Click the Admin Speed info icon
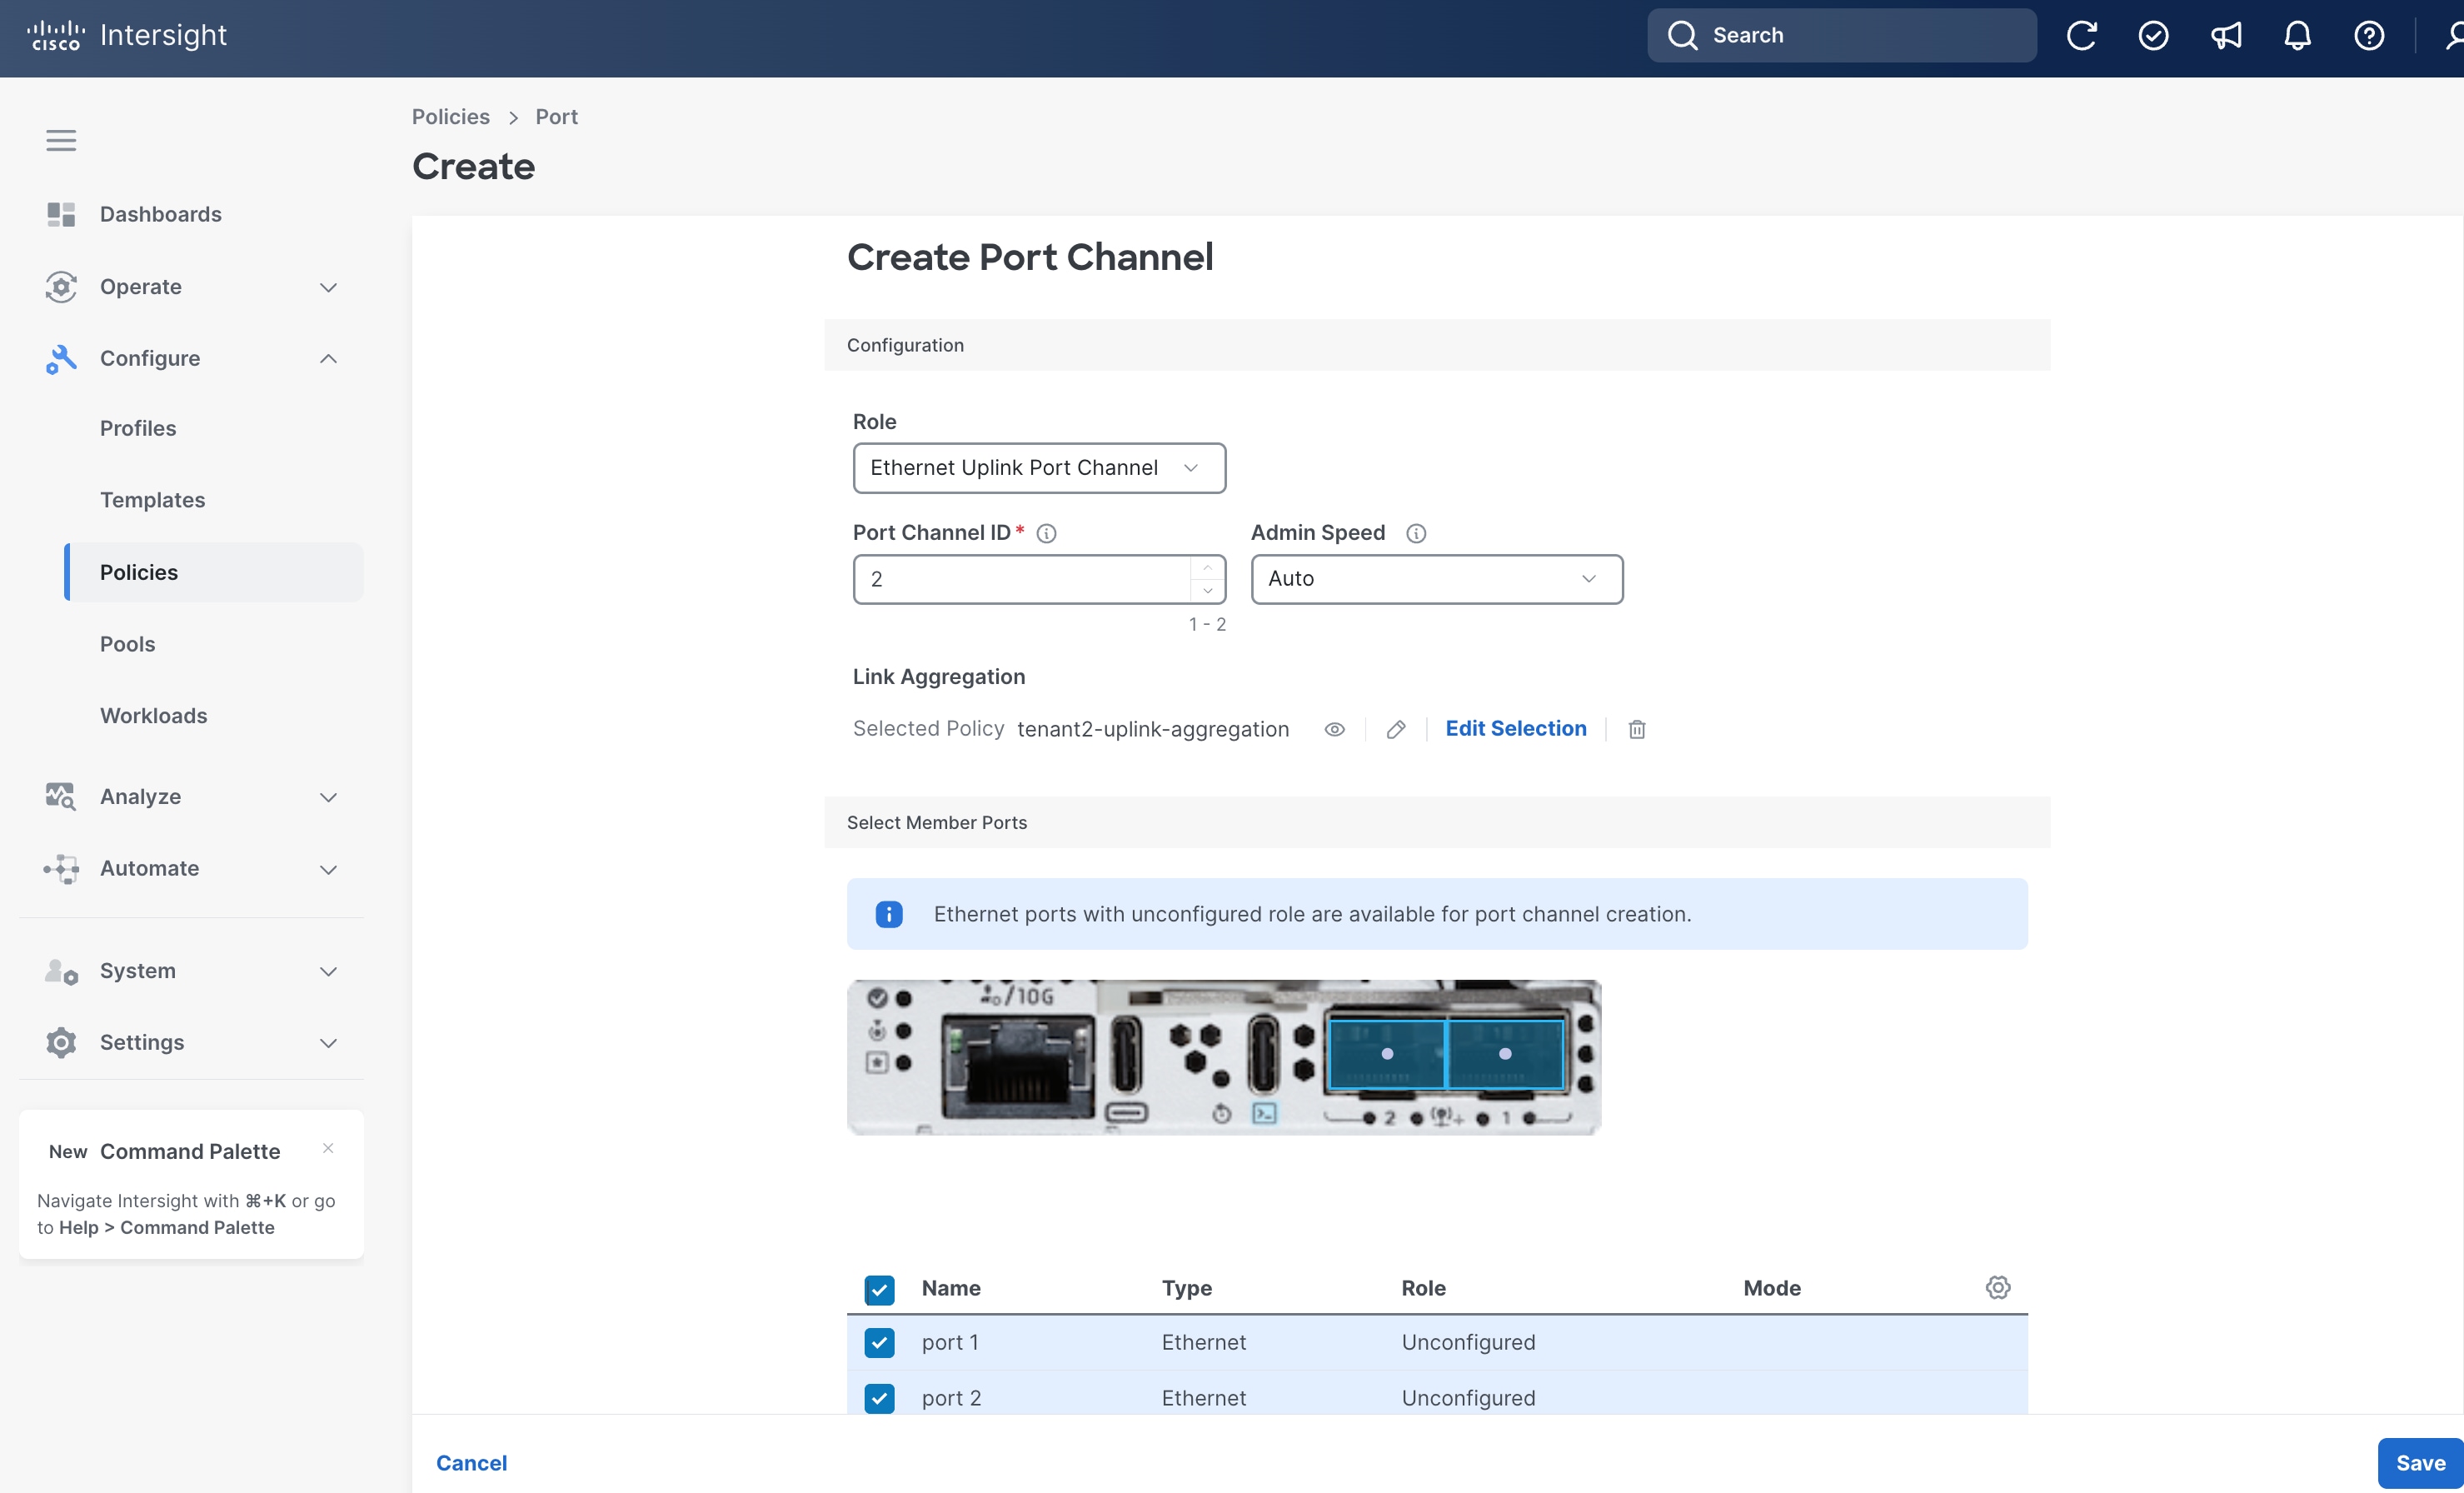This screenshot has width=2464, height=1493. (1416, 533)
